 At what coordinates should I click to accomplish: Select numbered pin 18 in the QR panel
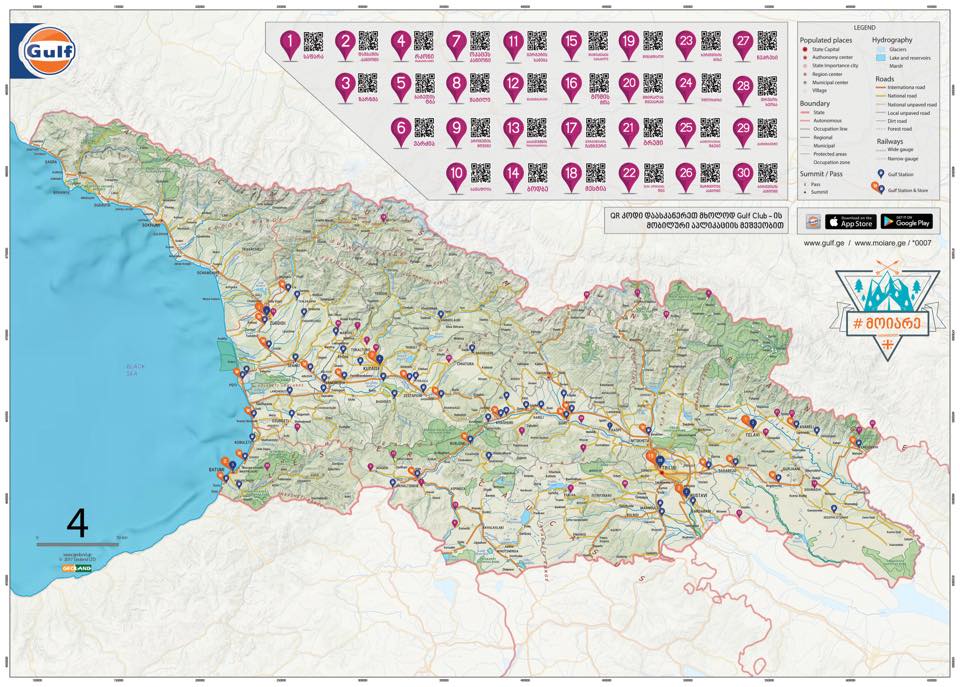pos(571,176)
